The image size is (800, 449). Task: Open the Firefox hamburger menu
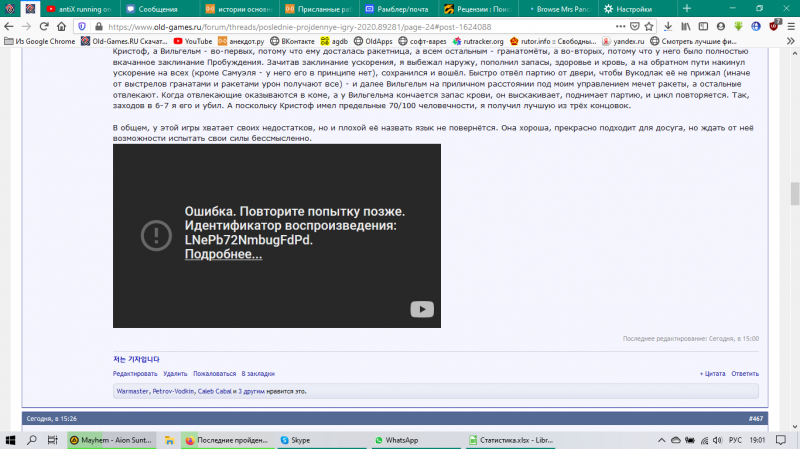click(791, 27)
